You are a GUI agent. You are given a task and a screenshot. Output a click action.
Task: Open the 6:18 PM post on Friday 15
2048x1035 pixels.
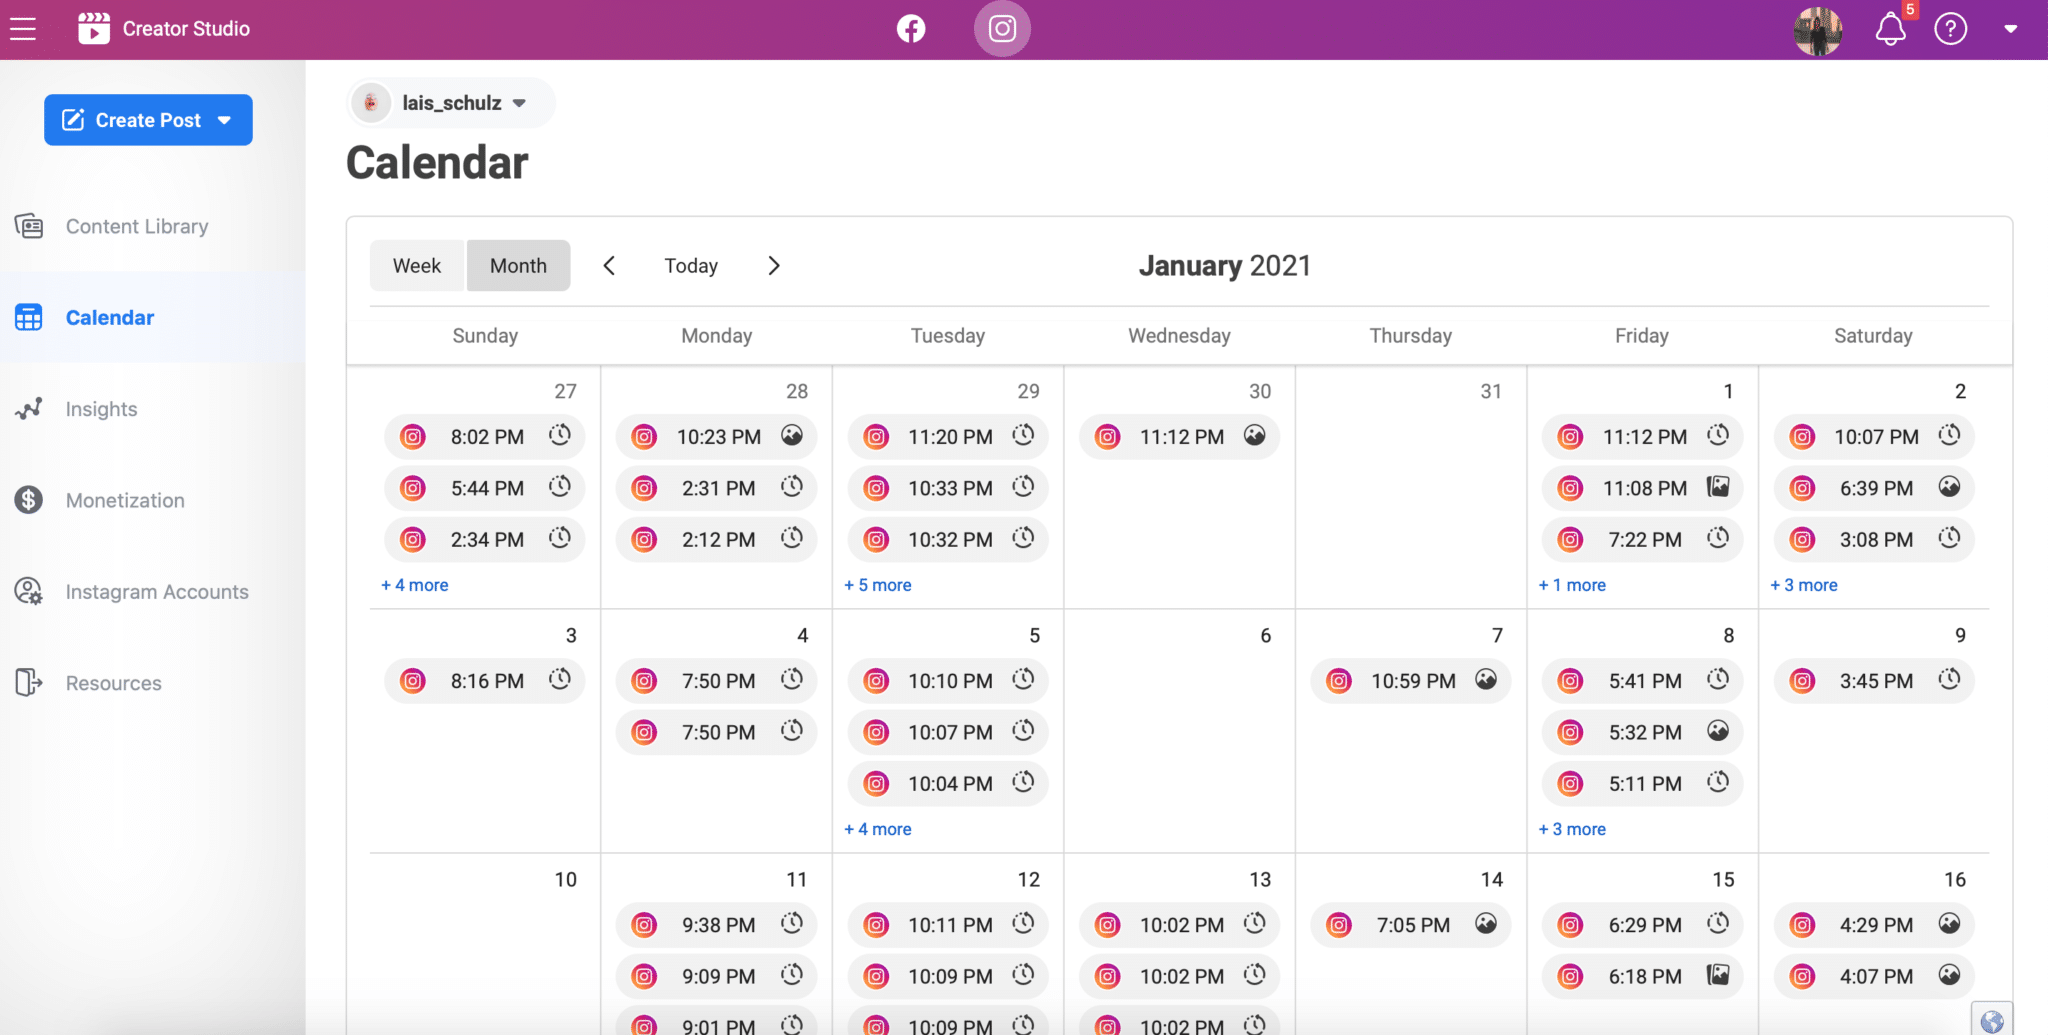1642,976
